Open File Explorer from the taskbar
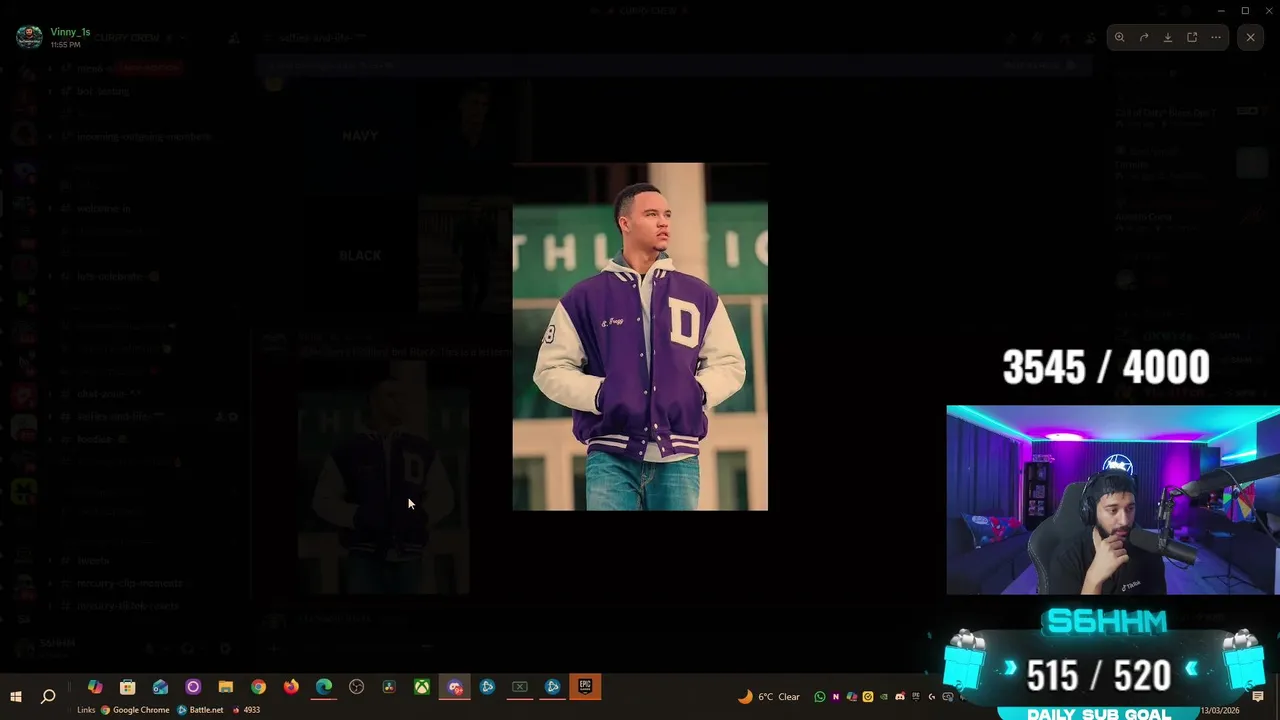Screen dimensions: 1280x720 click(x=226, y=687)
